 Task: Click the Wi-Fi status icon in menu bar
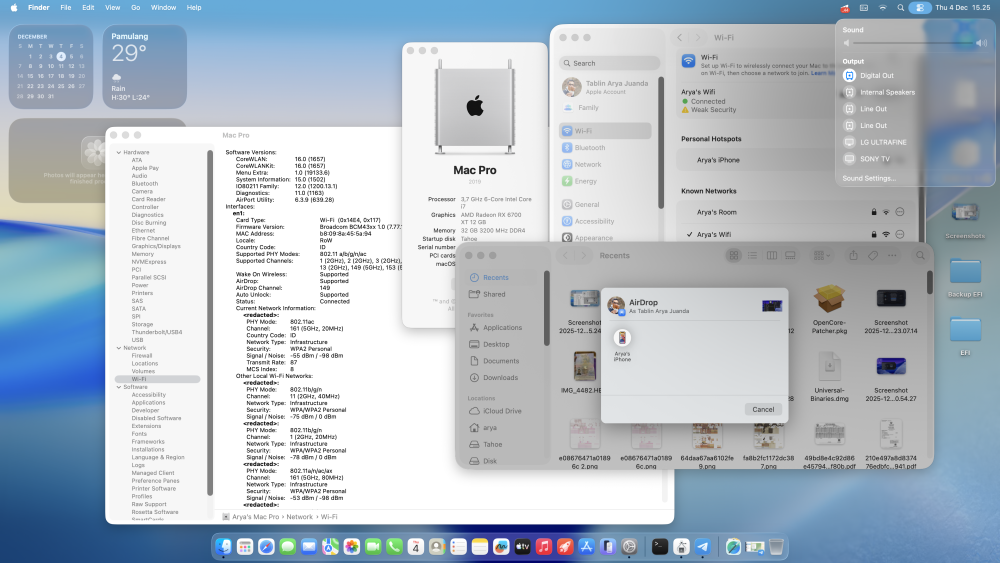[883, 8]
